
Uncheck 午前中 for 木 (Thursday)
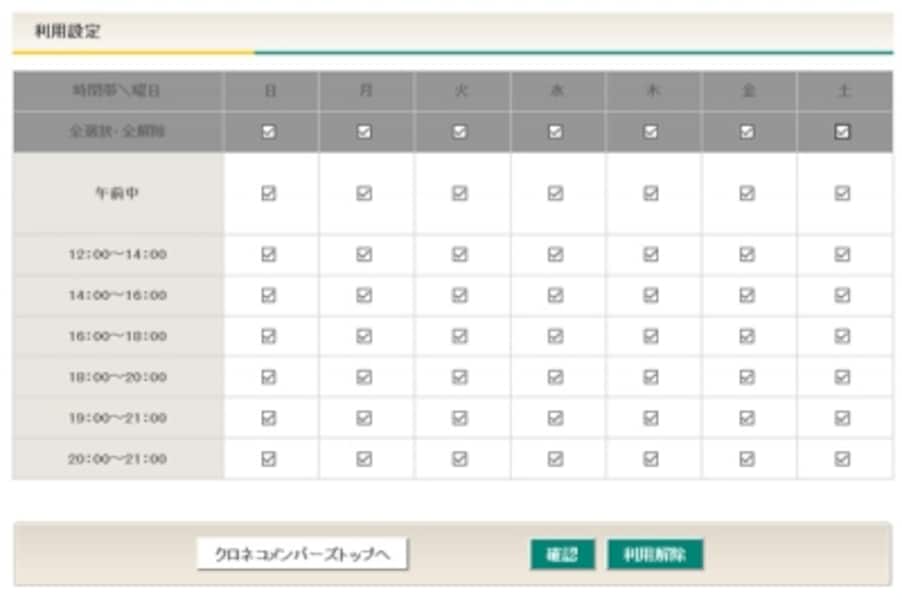651,193
